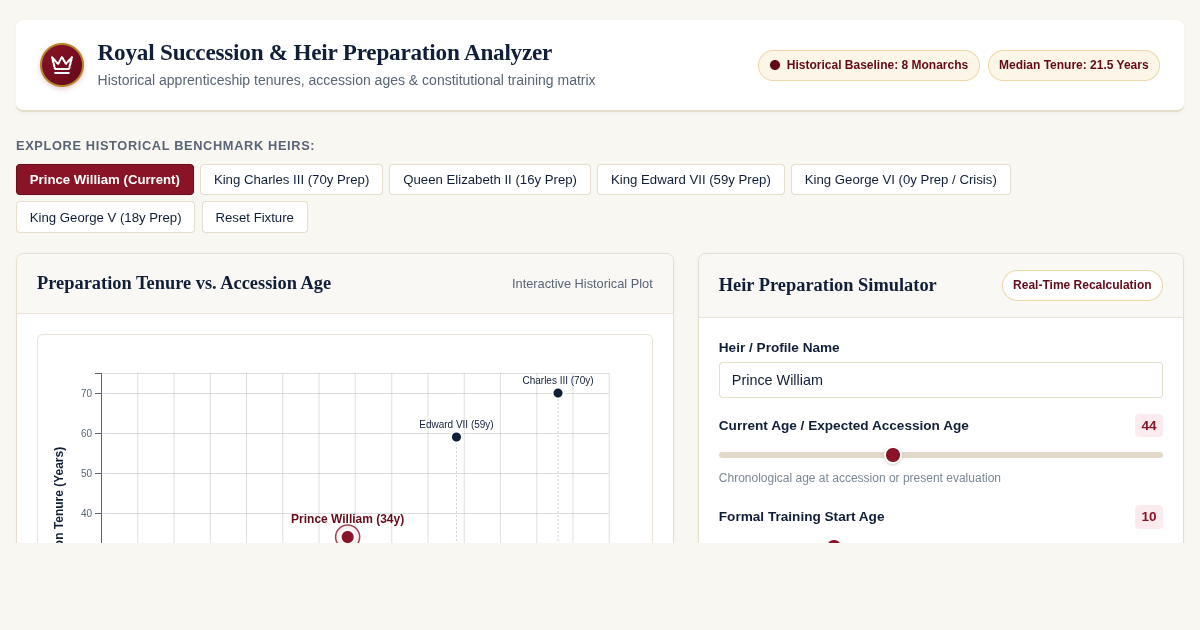
Task: Choose Queen Elizabeth II (16y Prep)
Action: click(x=490, y=180)
